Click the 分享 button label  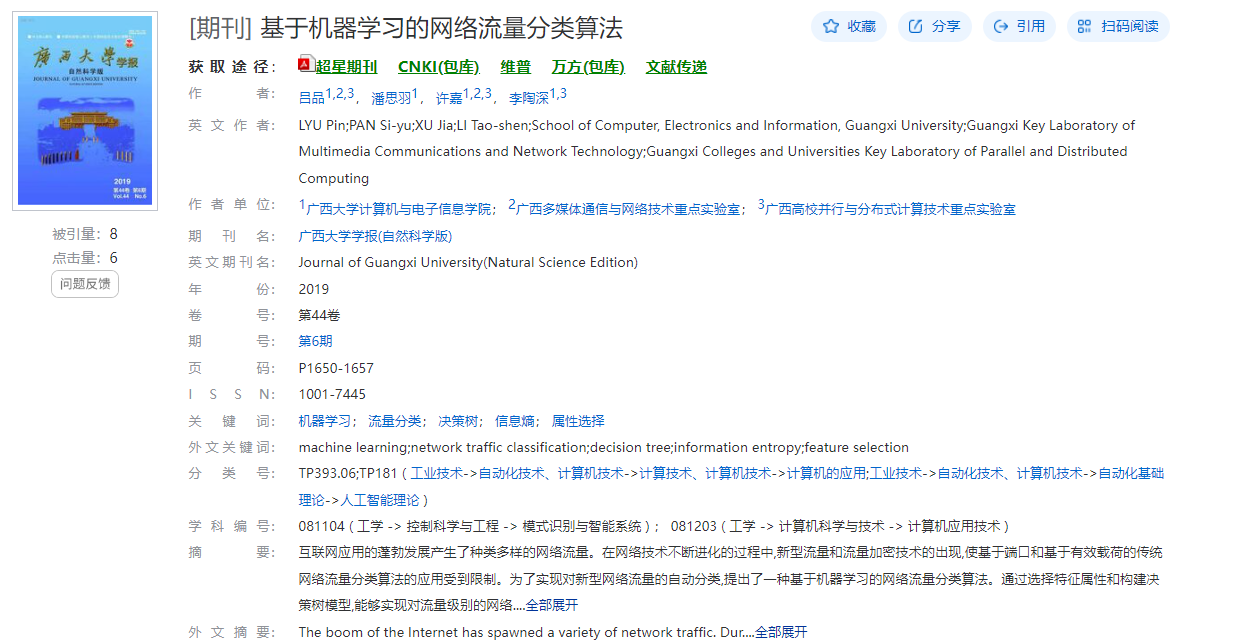pos(946,27)
